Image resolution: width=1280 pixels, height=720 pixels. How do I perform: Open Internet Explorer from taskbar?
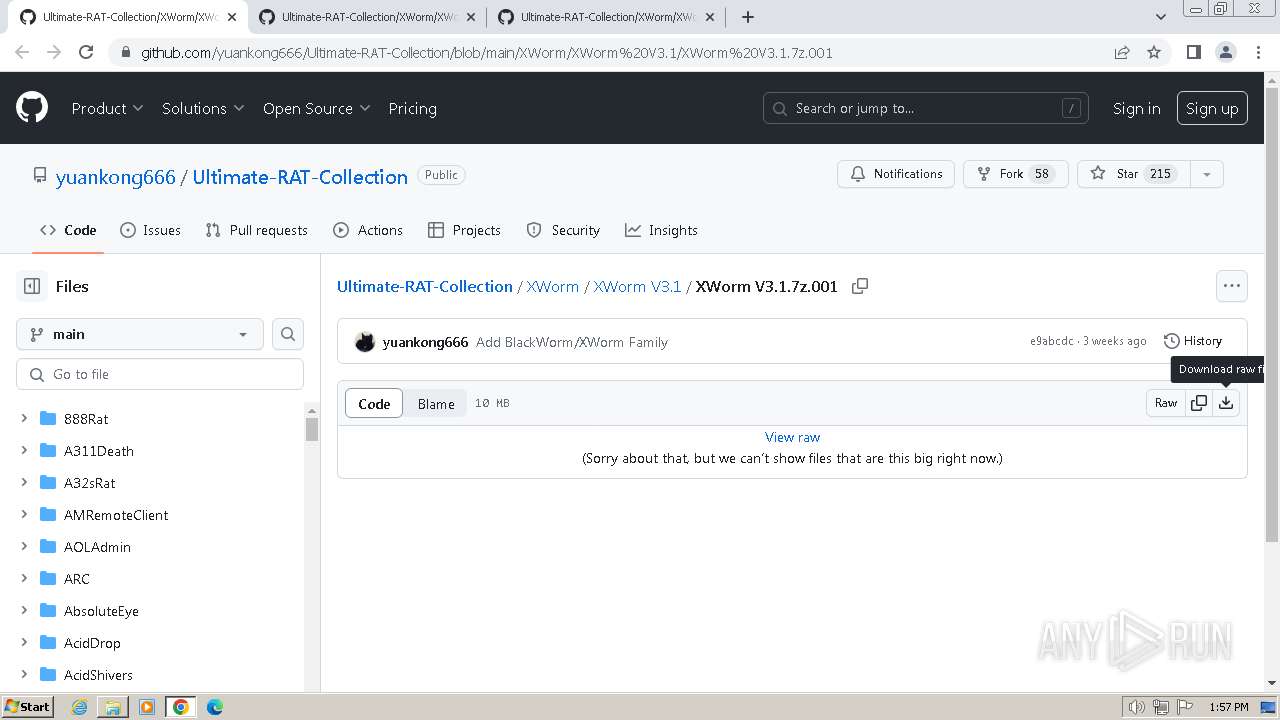click(x=80, y=707)
